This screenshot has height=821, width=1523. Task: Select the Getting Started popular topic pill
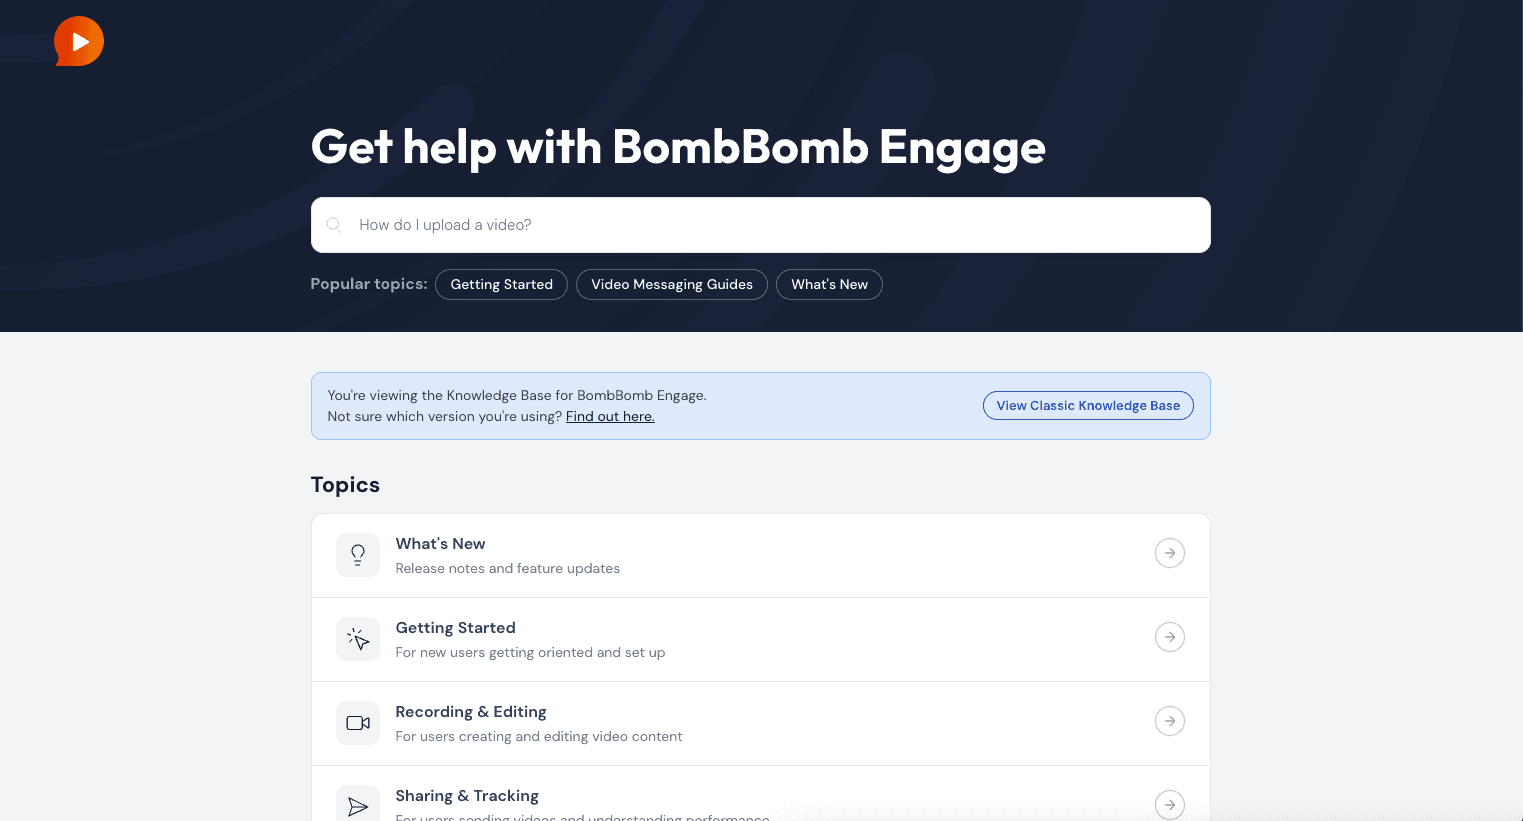502,284
